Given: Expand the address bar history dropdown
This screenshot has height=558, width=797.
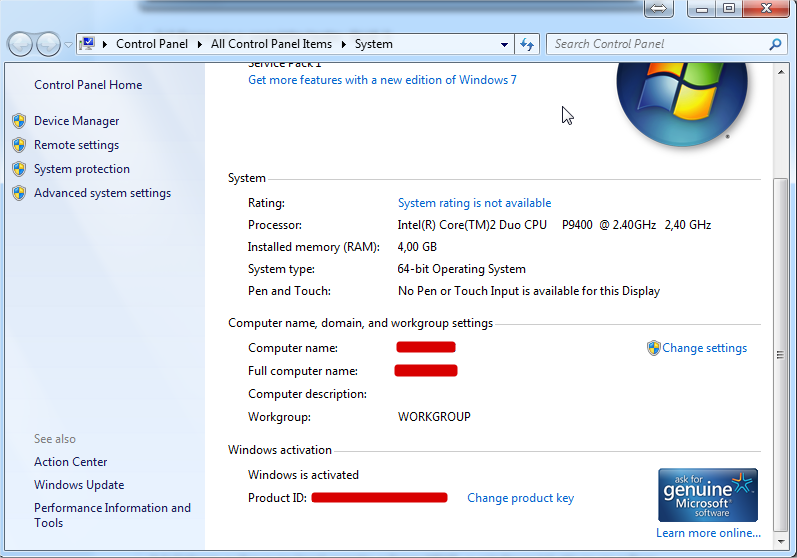Looking at the screenshot, I should pyautogui.click(x=505, y=45).
